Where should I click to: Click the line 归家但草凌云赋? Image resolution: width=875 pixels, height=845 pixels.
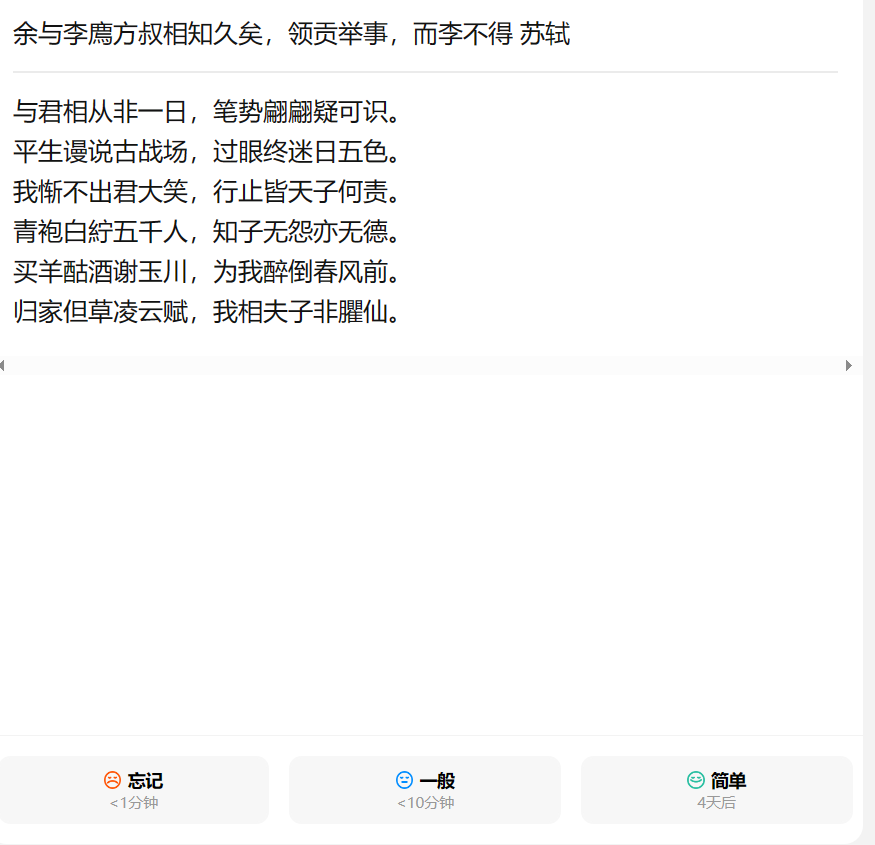tap(100, 311)
